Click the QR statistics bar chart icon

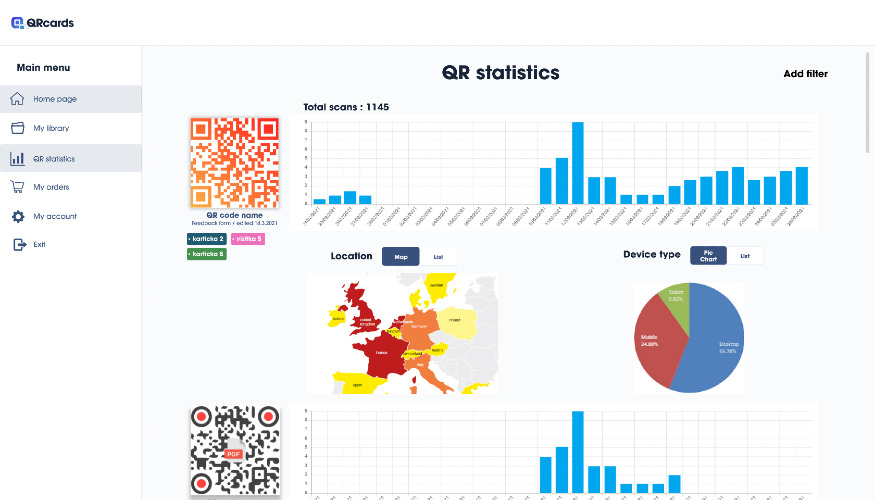click(x=17, y=159)
